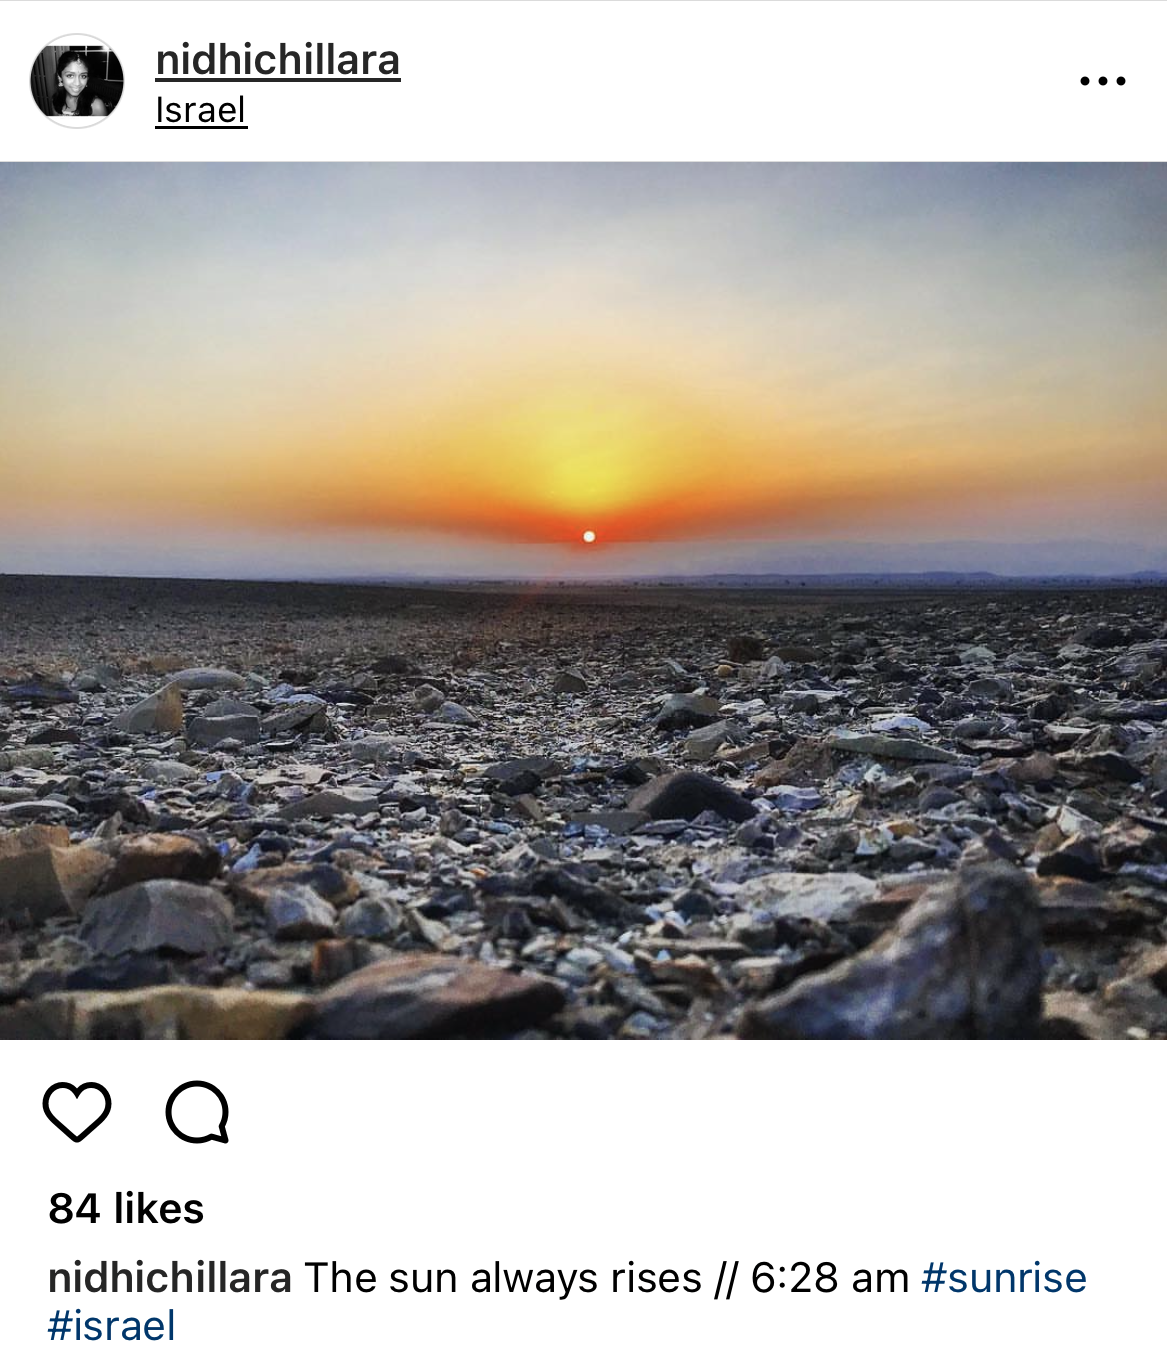
Task: Toggle the like heart outline on
Action: coord(77,1111)
